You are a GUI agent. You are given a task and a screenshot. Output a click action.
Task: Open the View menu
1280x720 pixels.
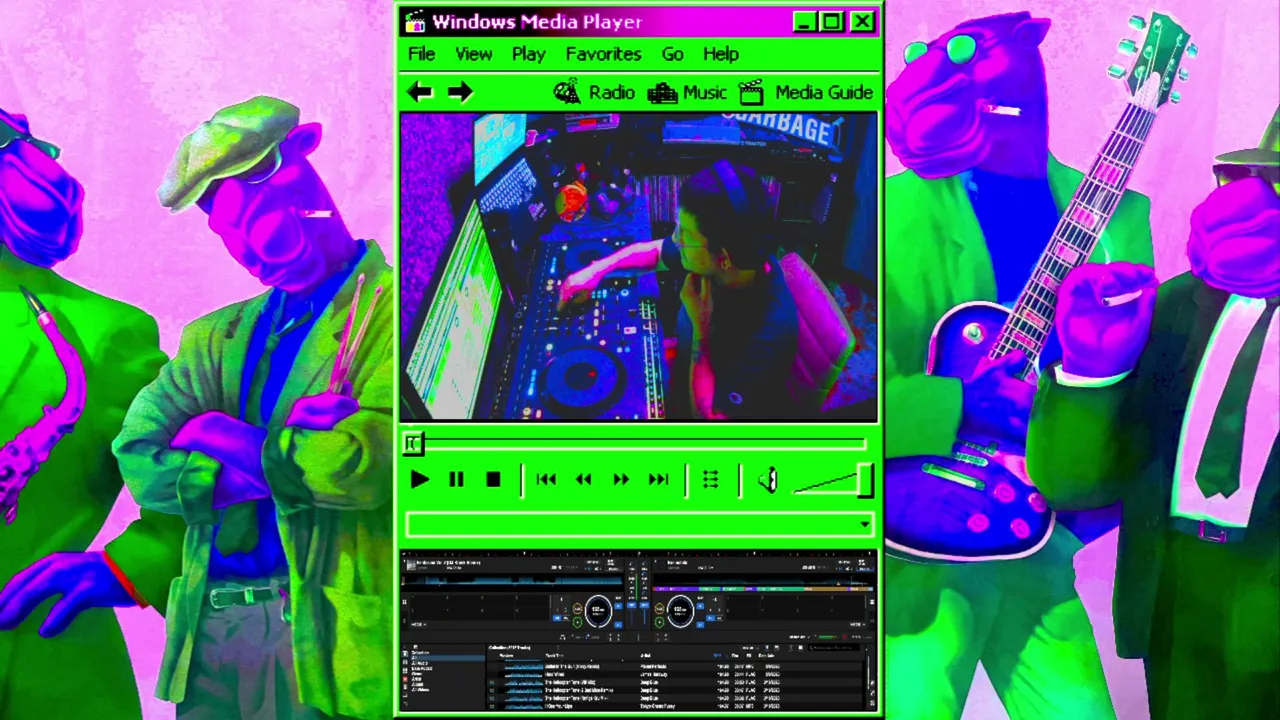474,54
